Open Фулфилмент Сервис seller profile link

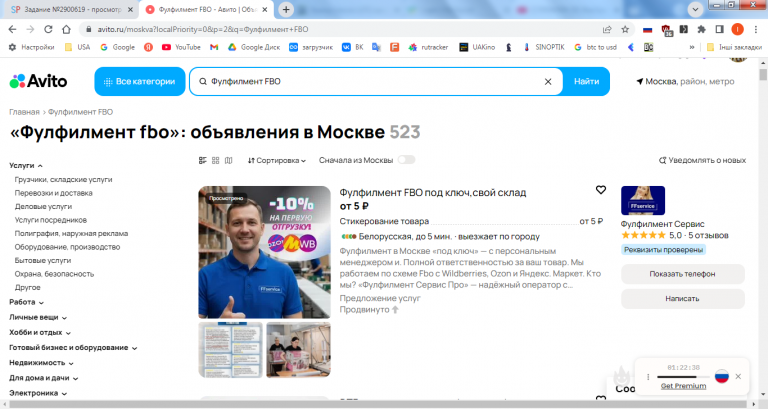(662, 224)
